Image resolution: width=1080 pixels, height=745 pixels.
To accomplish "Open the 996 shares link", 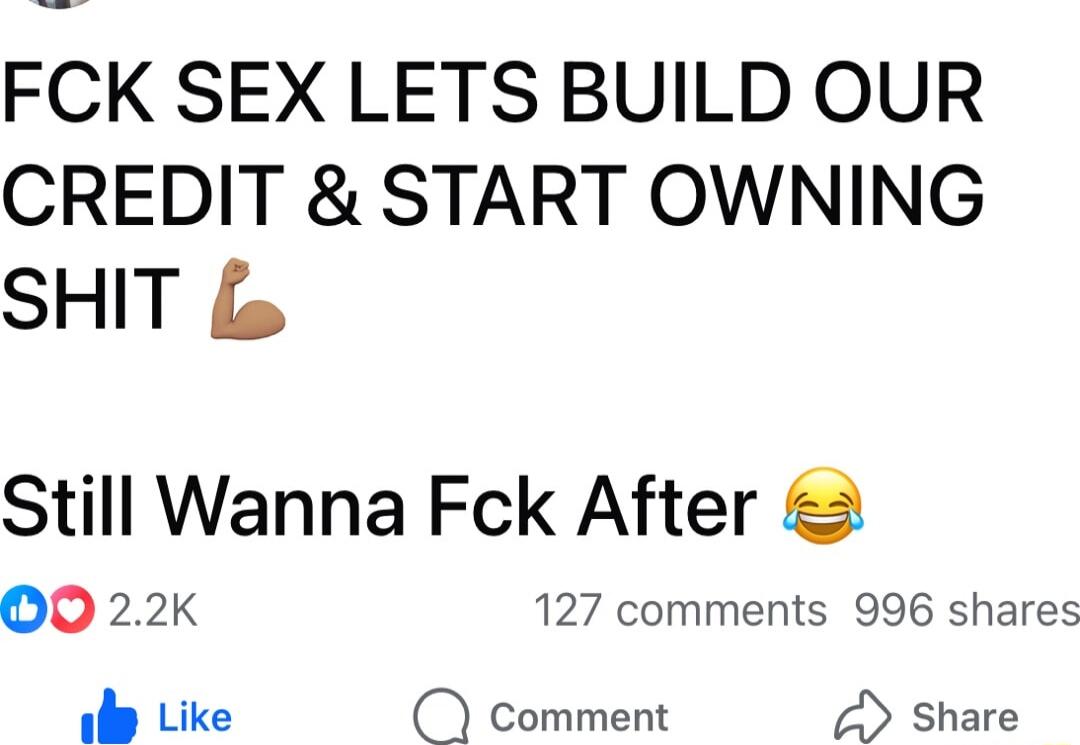I will pos(967,610).
